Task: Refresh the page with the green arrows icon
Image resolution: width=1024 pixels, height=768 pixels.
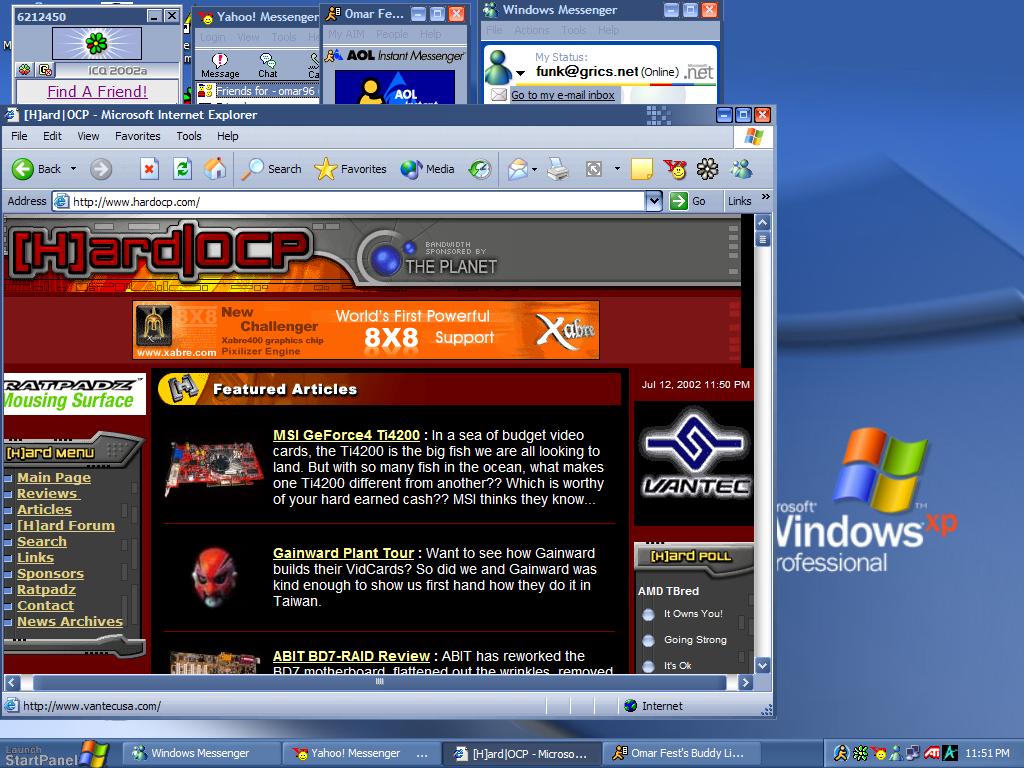Action: tap(182, 169)
